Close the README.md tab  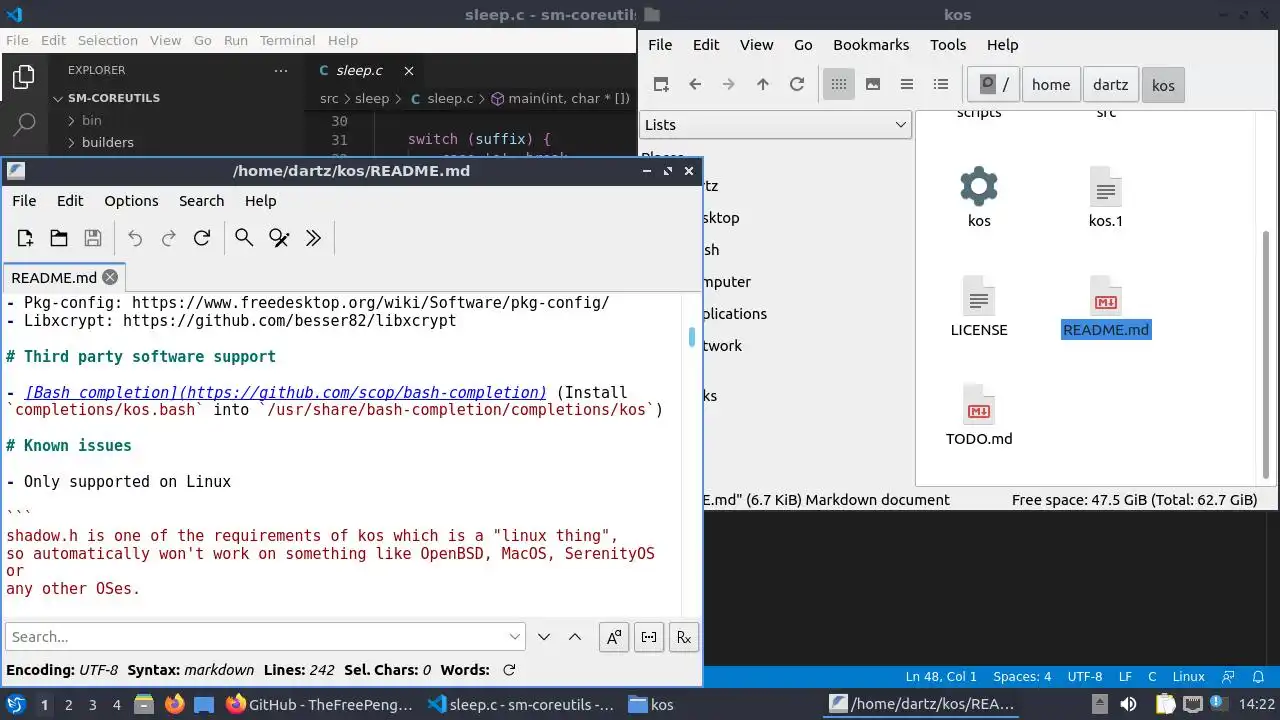[110, 278]
